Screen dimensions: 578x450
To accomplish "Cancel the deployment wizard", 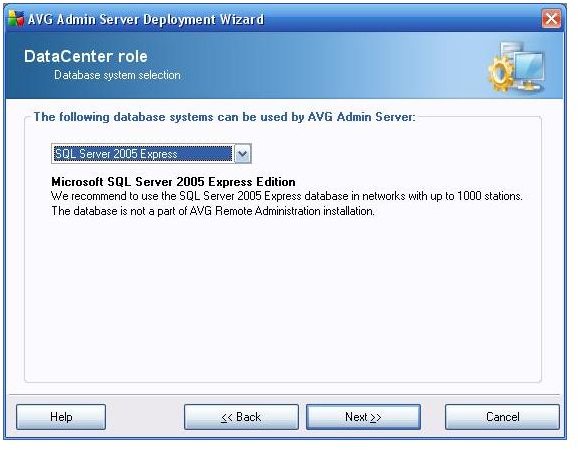I will tap(502, 417).
